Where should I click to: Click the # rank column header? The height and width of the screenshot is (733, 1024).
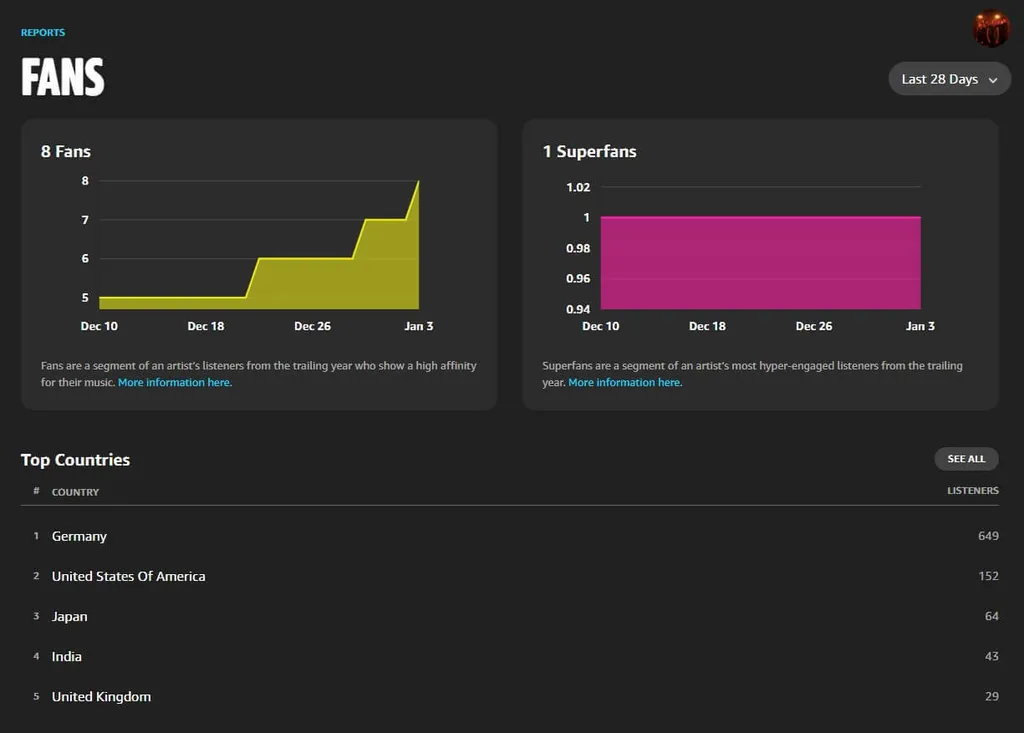click(x=36, y=491)
